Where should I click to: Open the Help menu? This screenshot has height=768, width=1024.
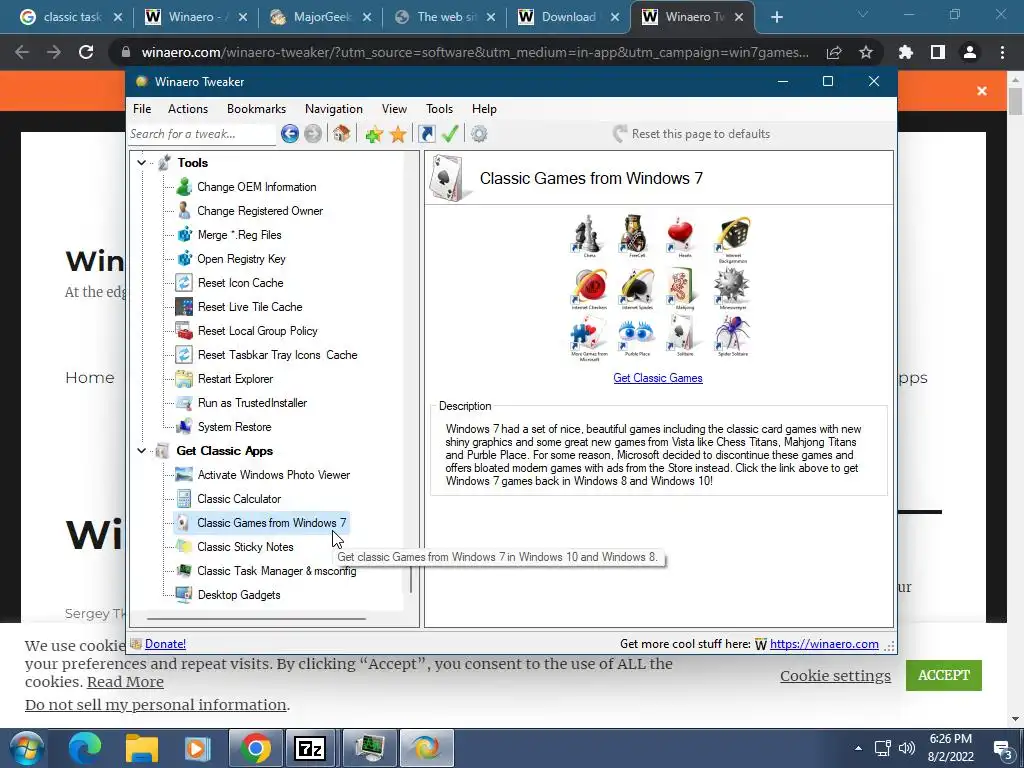point(485,109)
